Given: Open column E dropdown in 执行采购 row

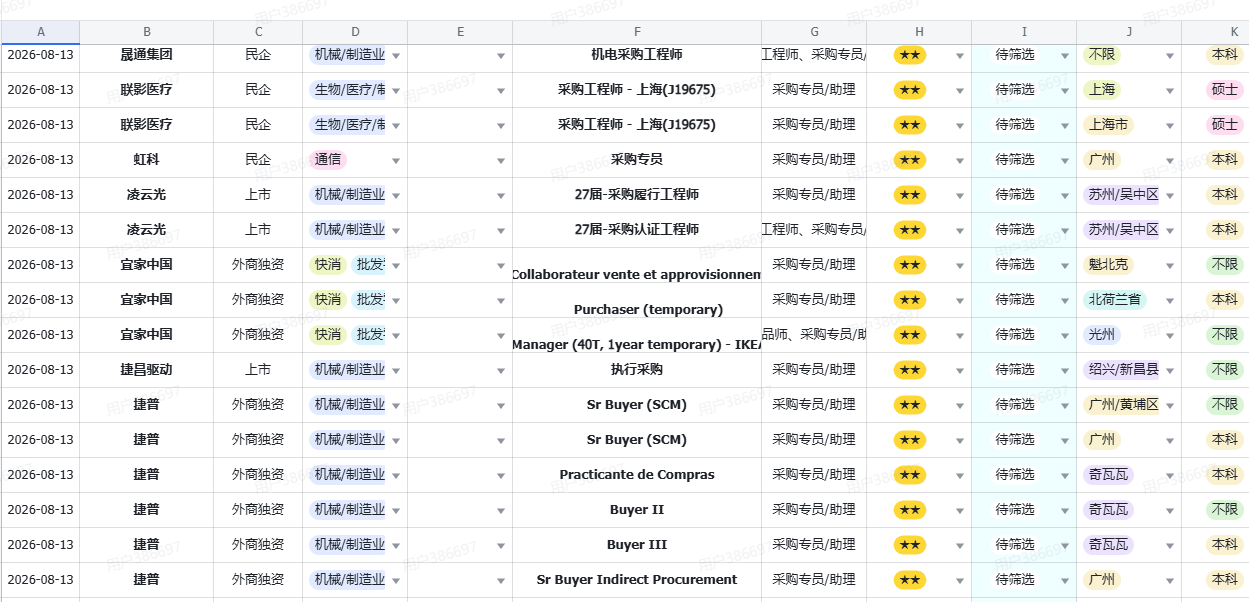Looking at the screenshot, I should tap(501, 371).
